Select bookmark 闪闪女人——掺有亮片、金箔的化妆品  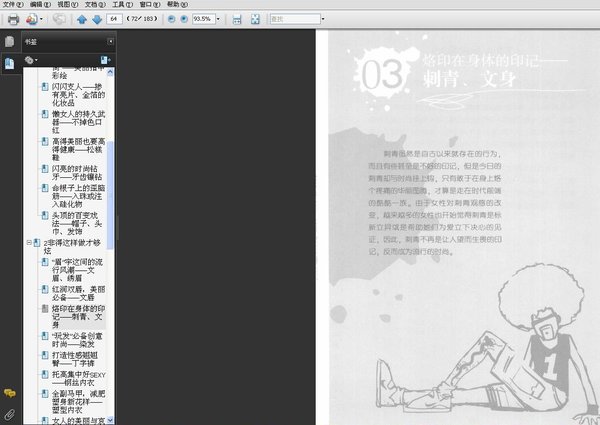tap(78, 95)
